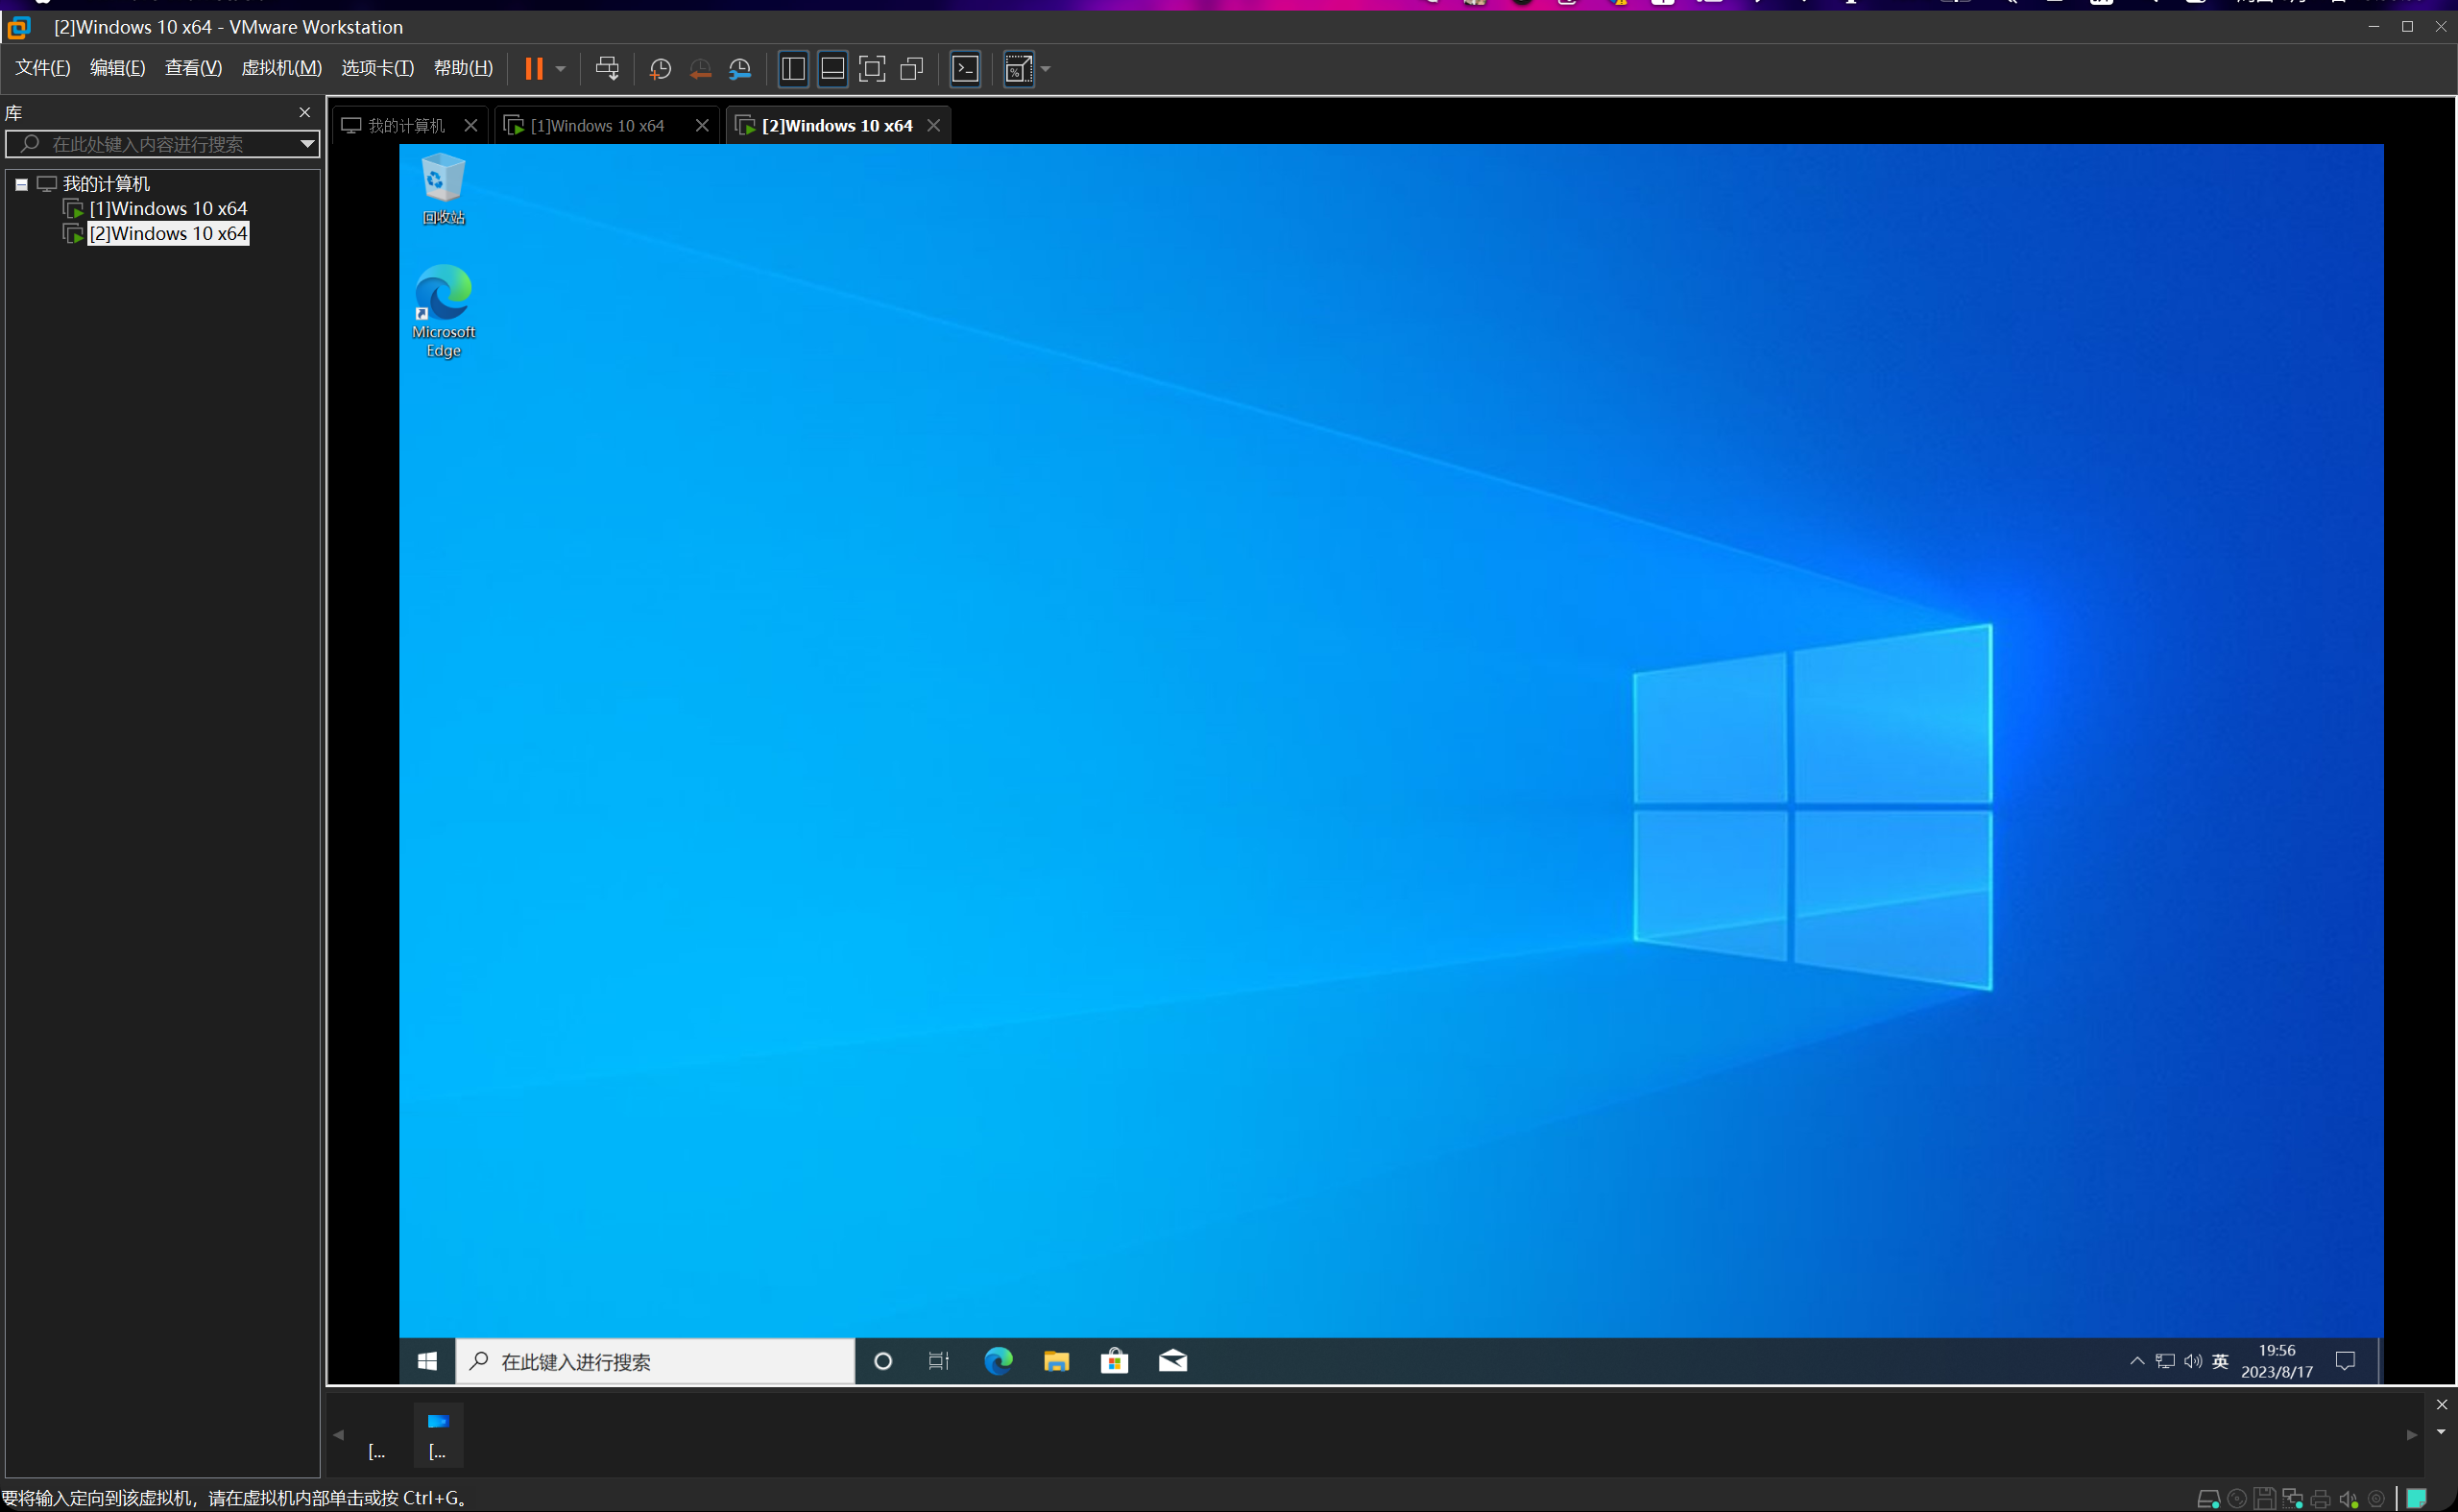Screen dimensions: 2458x1512
Task: Open the 帮助(H) menu
Action: 463,68
